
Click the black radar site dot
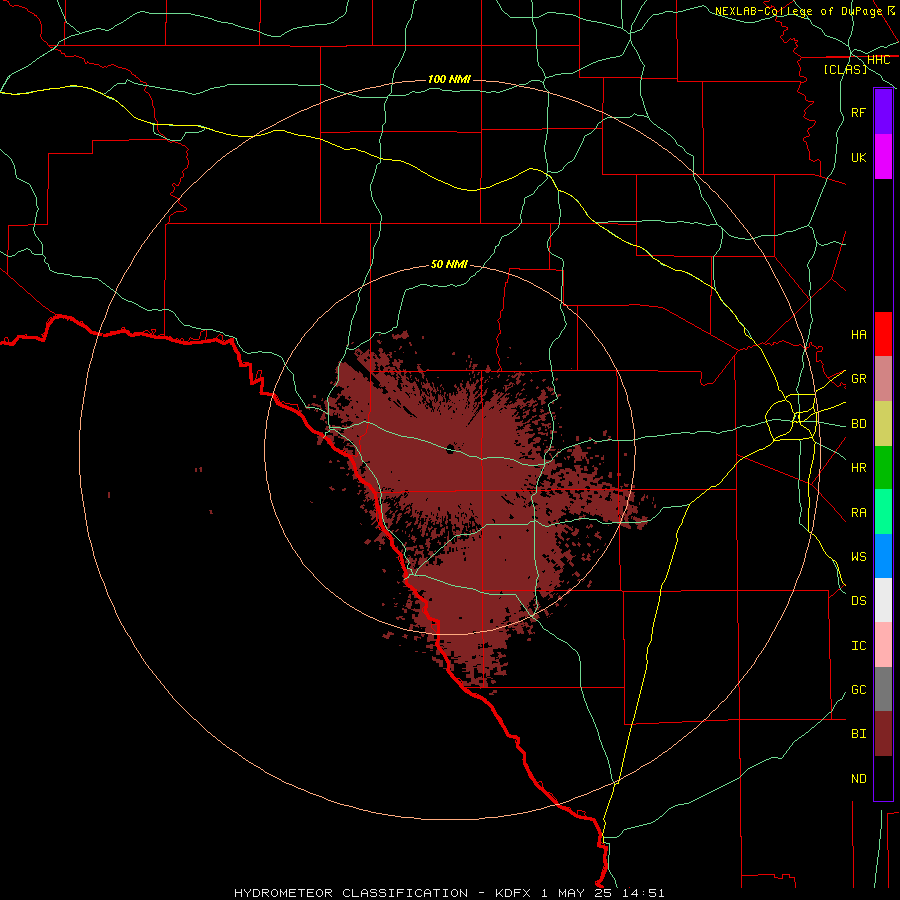tap(450, 449)
